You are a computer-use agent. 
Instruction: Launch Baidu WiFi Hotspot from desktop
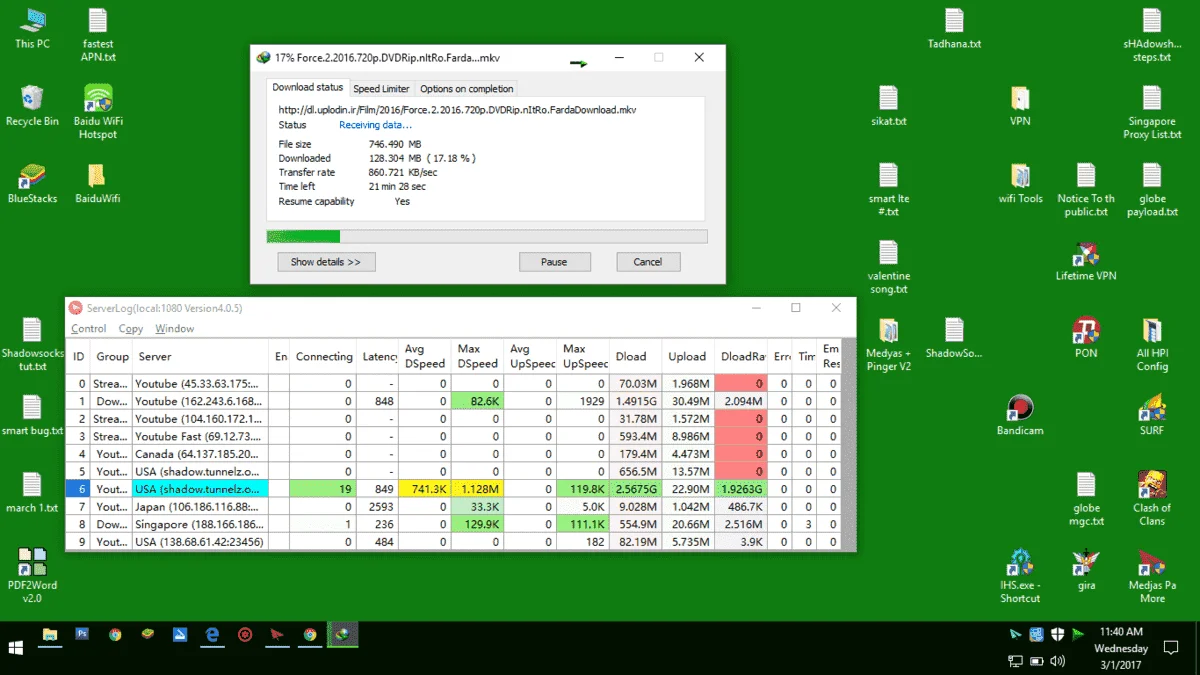coord(98,112)
